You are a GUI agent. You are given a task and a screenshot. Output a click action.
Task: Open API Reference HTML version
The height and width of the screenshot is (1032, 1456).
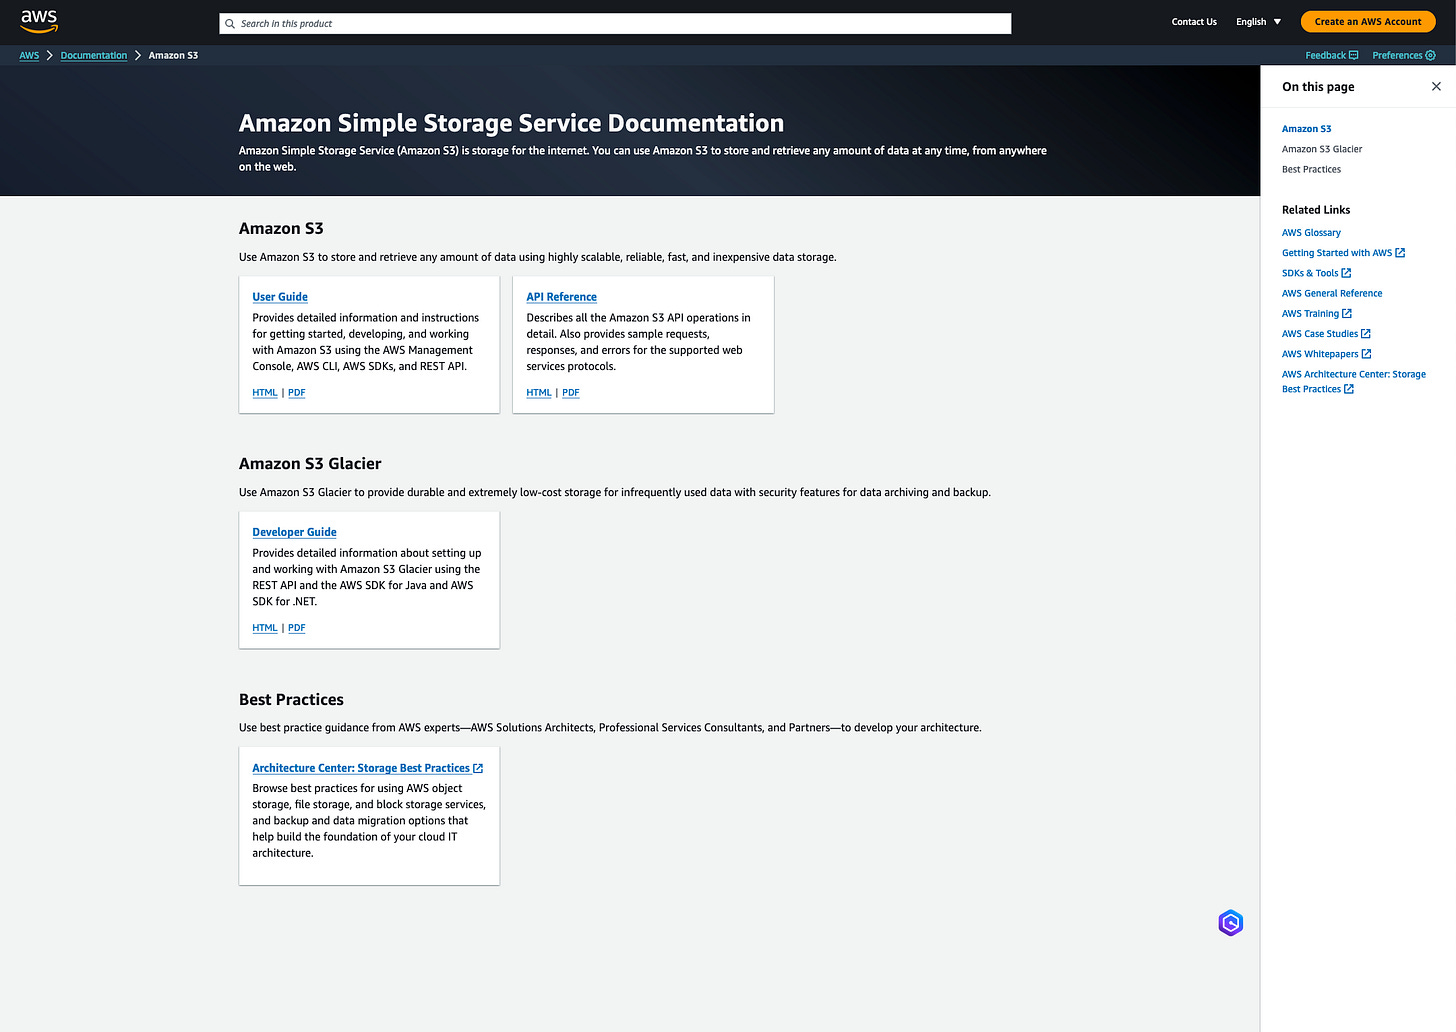[x=539, y=393]
